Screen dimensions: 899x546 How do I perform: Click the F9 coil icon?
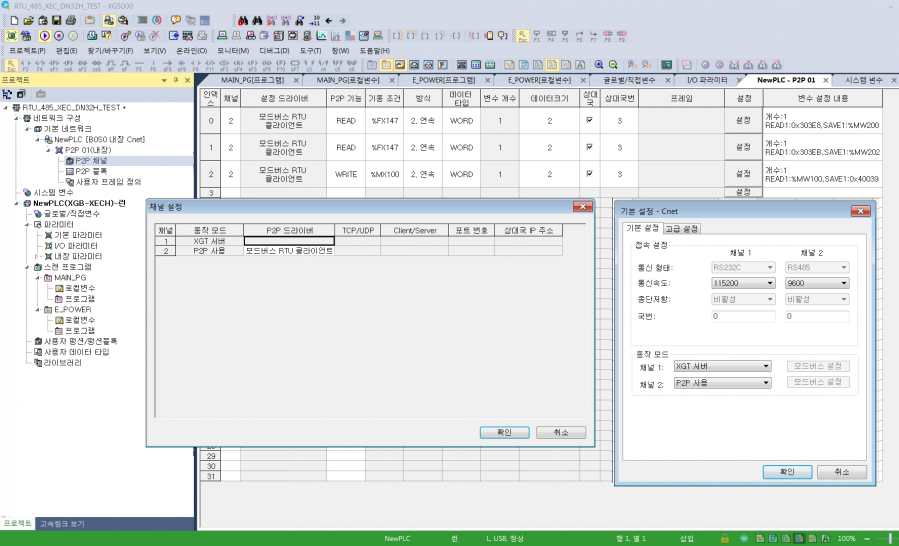(x=196, y=65)
